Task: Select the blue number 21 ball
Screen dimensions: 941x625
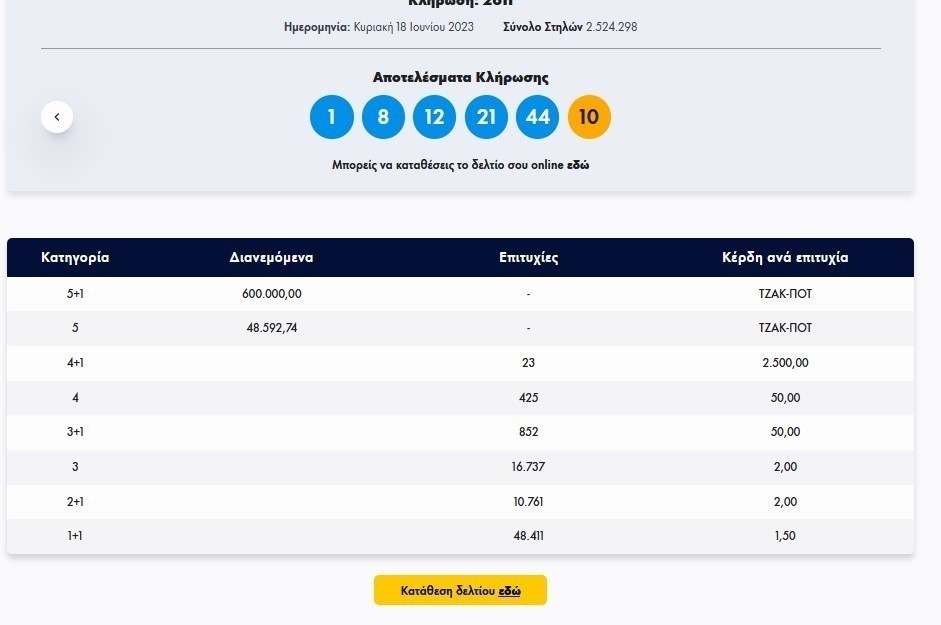Action: [486, 117]
